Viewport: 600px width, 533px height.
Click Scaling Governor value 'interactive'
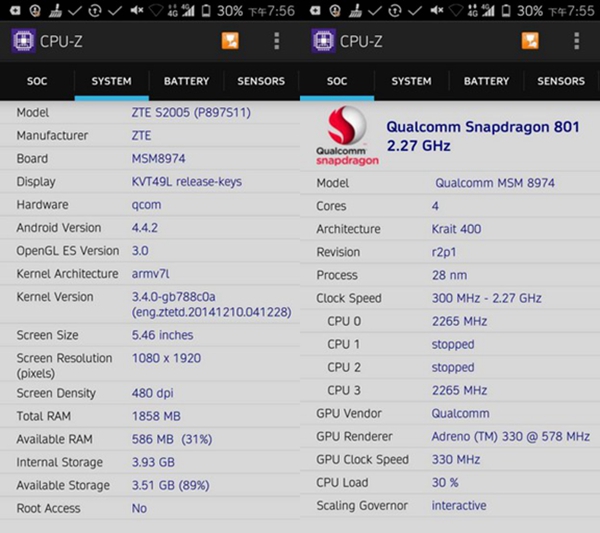459,505
